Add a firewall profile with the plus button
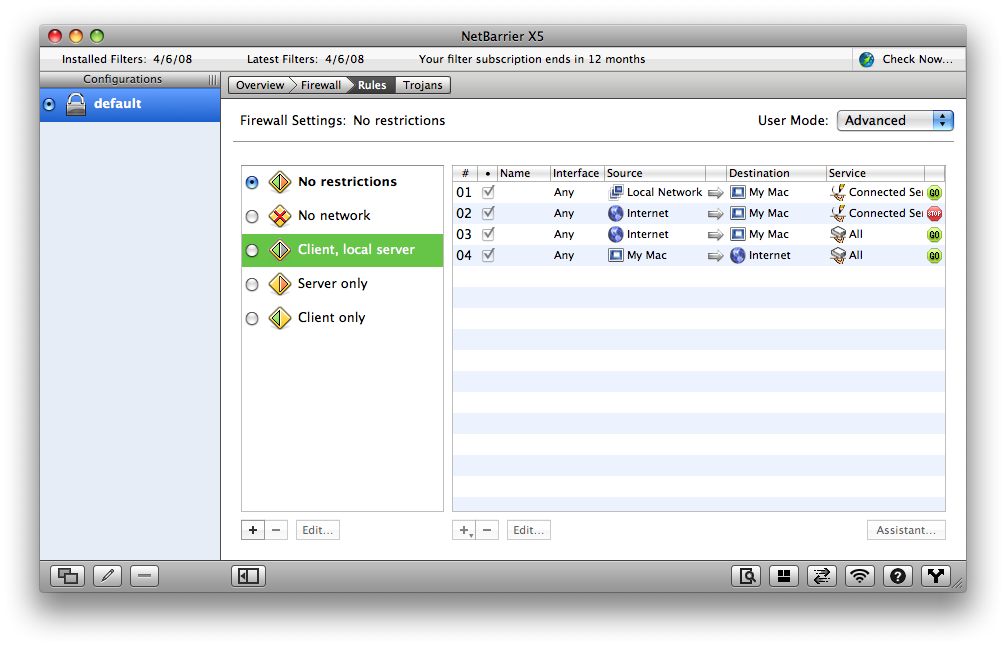This screenshot has width=1006, height=647. [x=253, y=530]
